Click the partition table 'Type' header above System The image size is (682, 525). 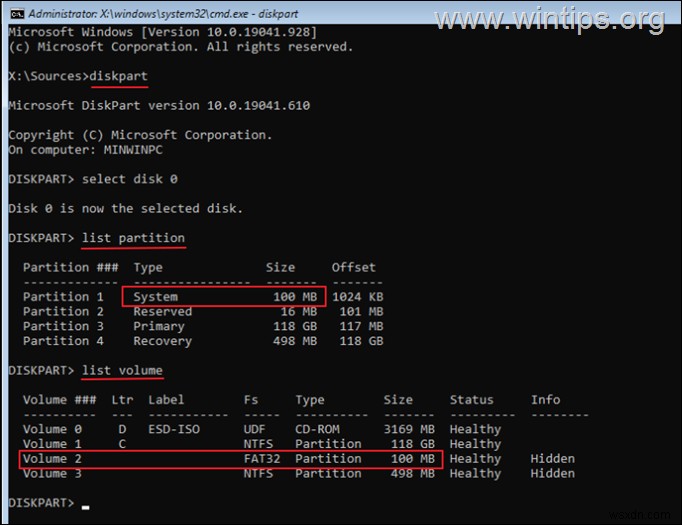148,268
